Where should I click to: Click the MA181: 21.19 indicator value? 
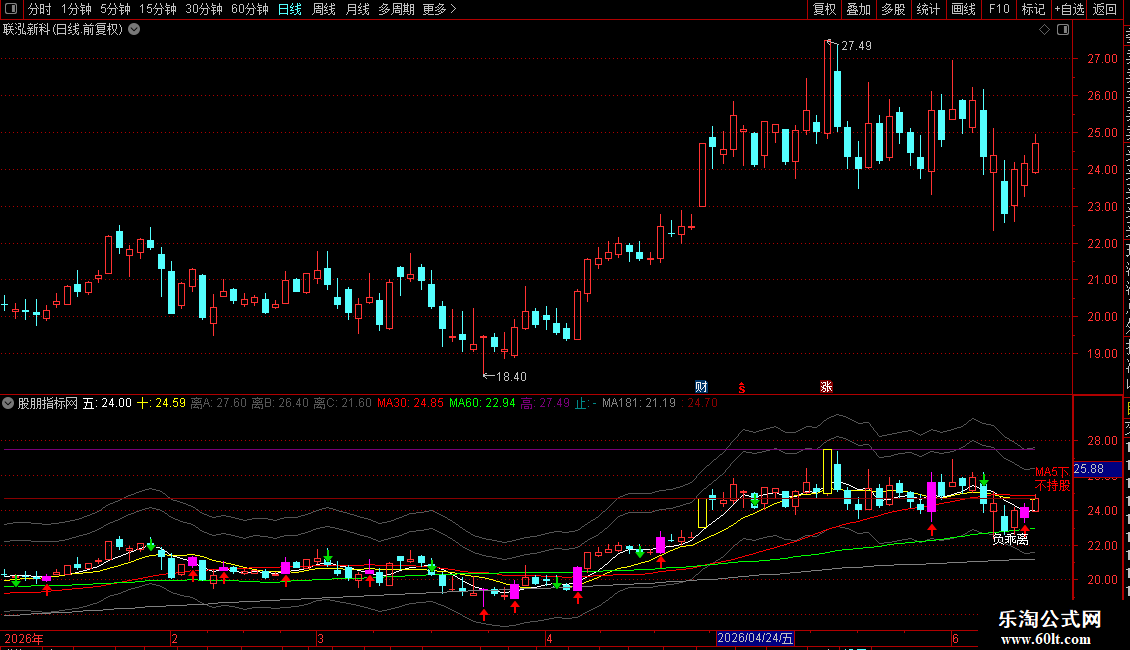pyautogui.click(x=639, y=403)
